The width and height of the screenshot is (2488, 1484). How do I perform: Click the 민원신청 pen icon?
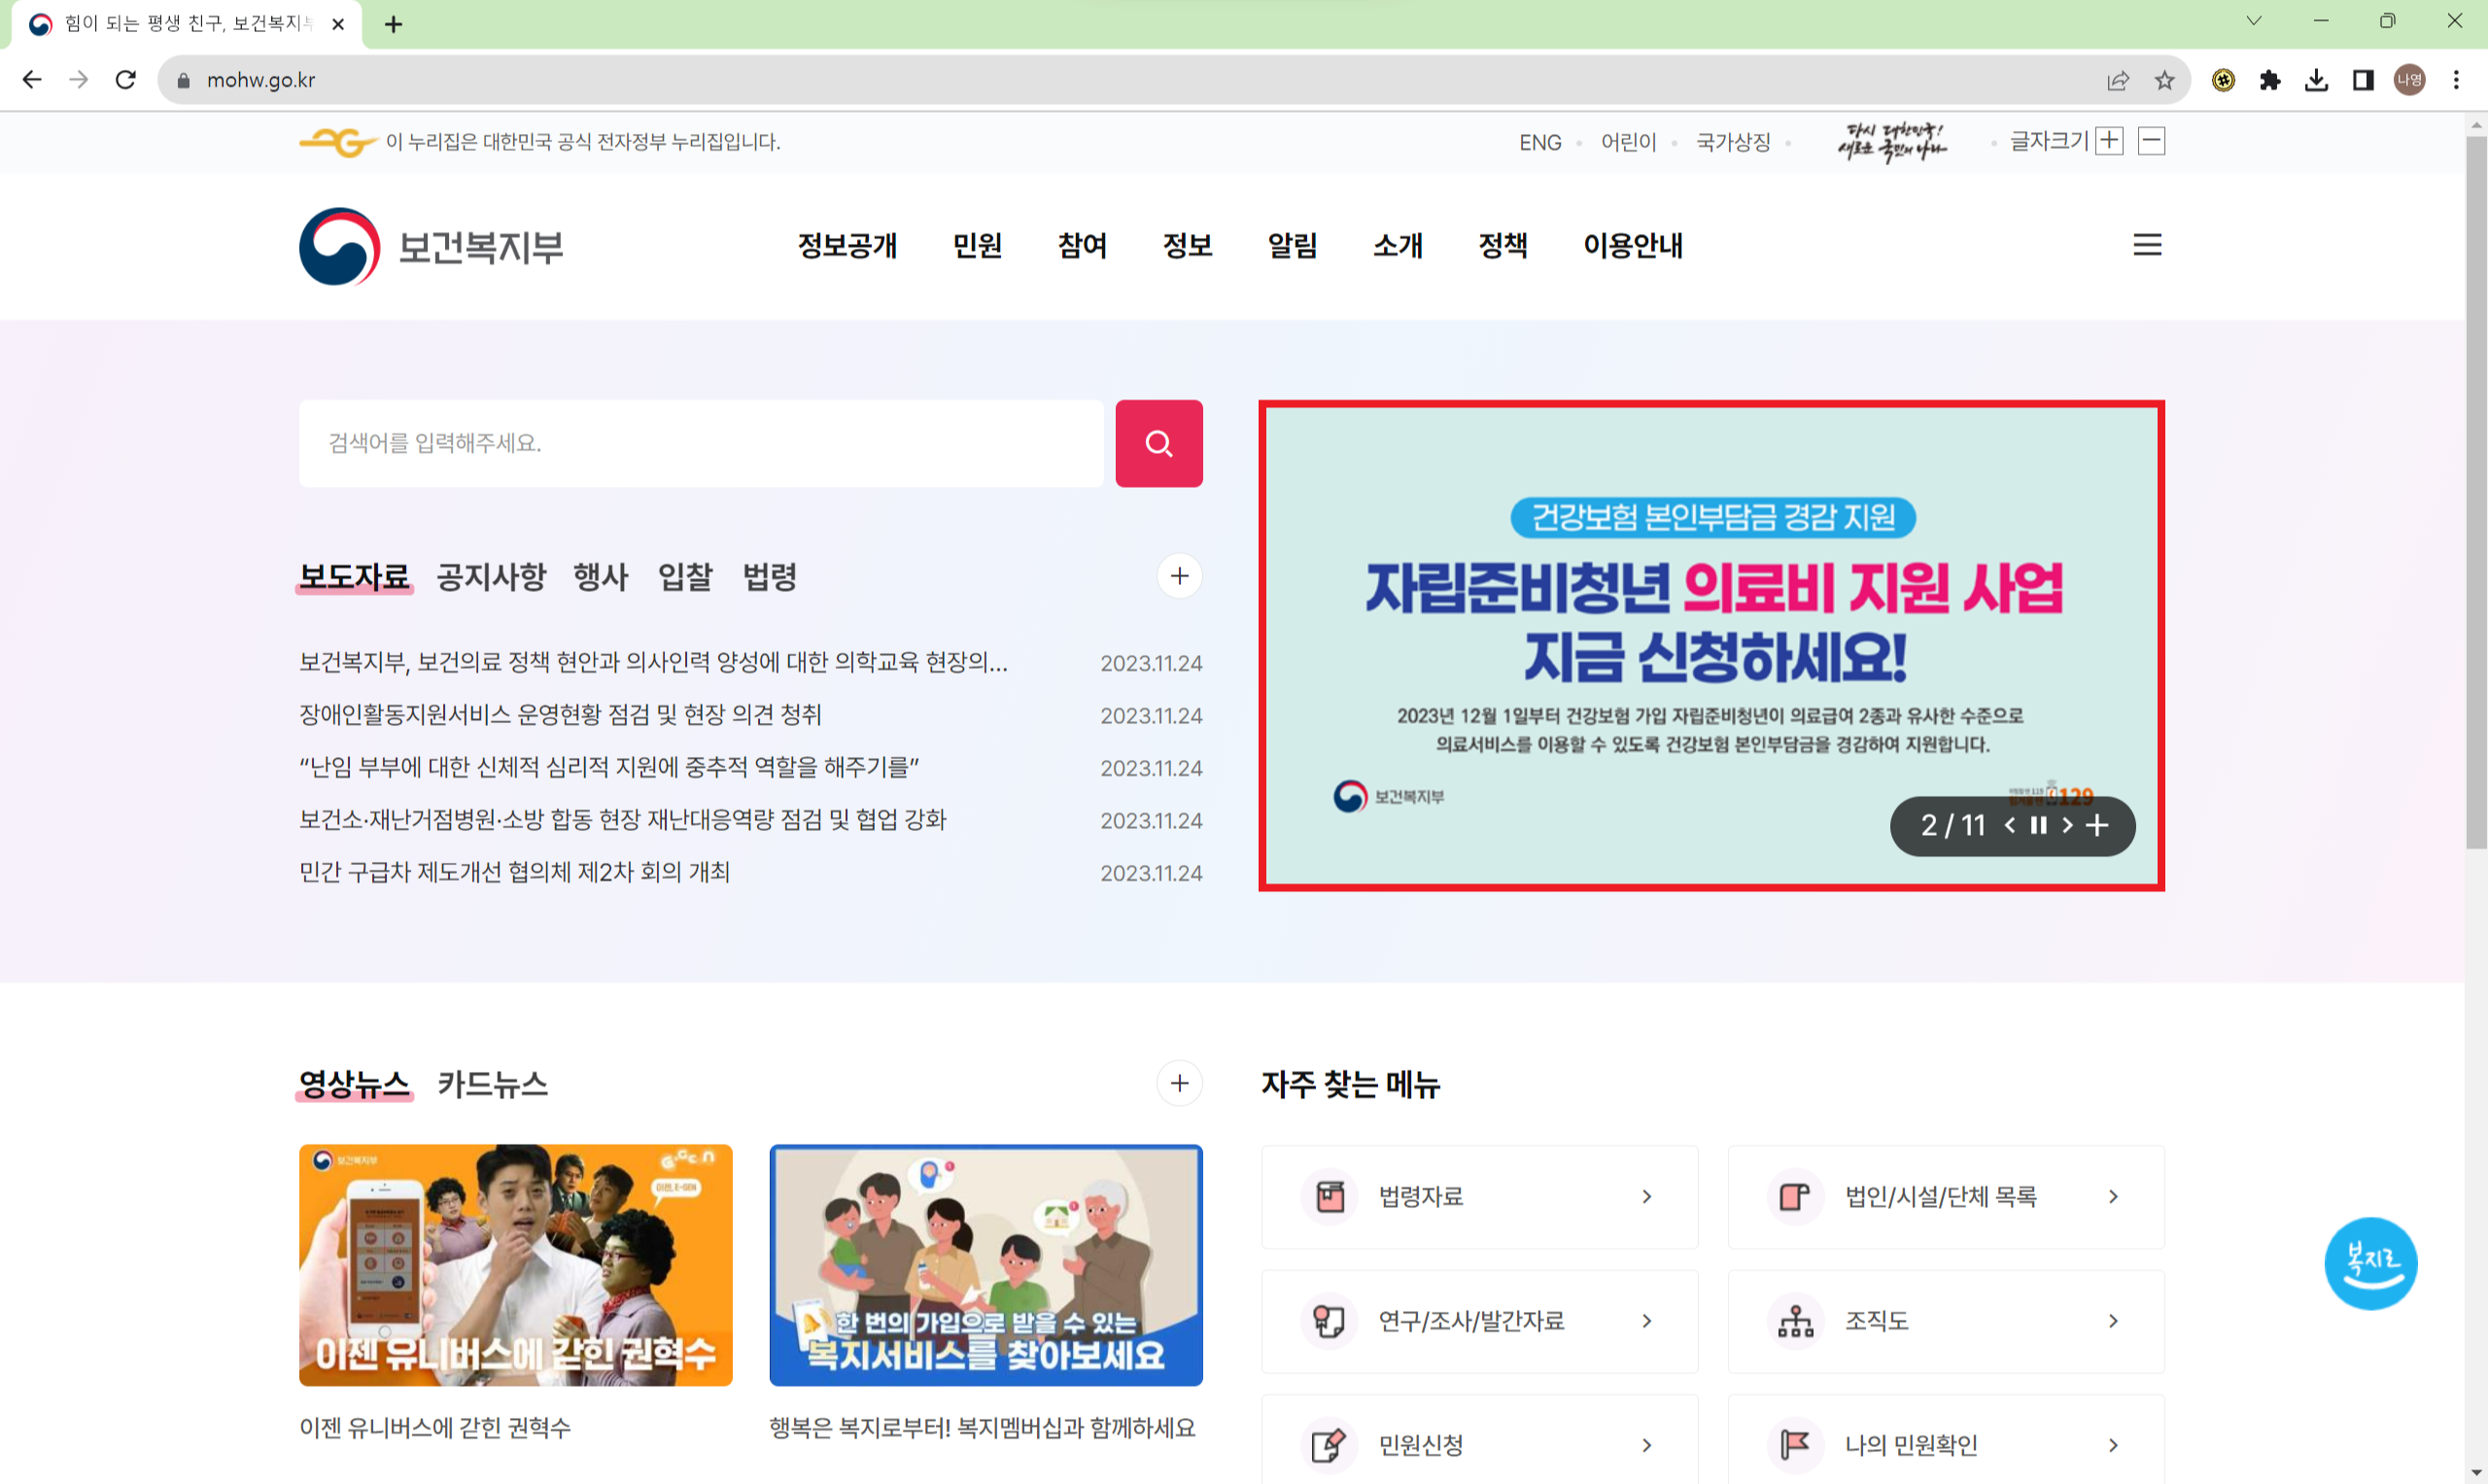click(x=1328, y=1444)
